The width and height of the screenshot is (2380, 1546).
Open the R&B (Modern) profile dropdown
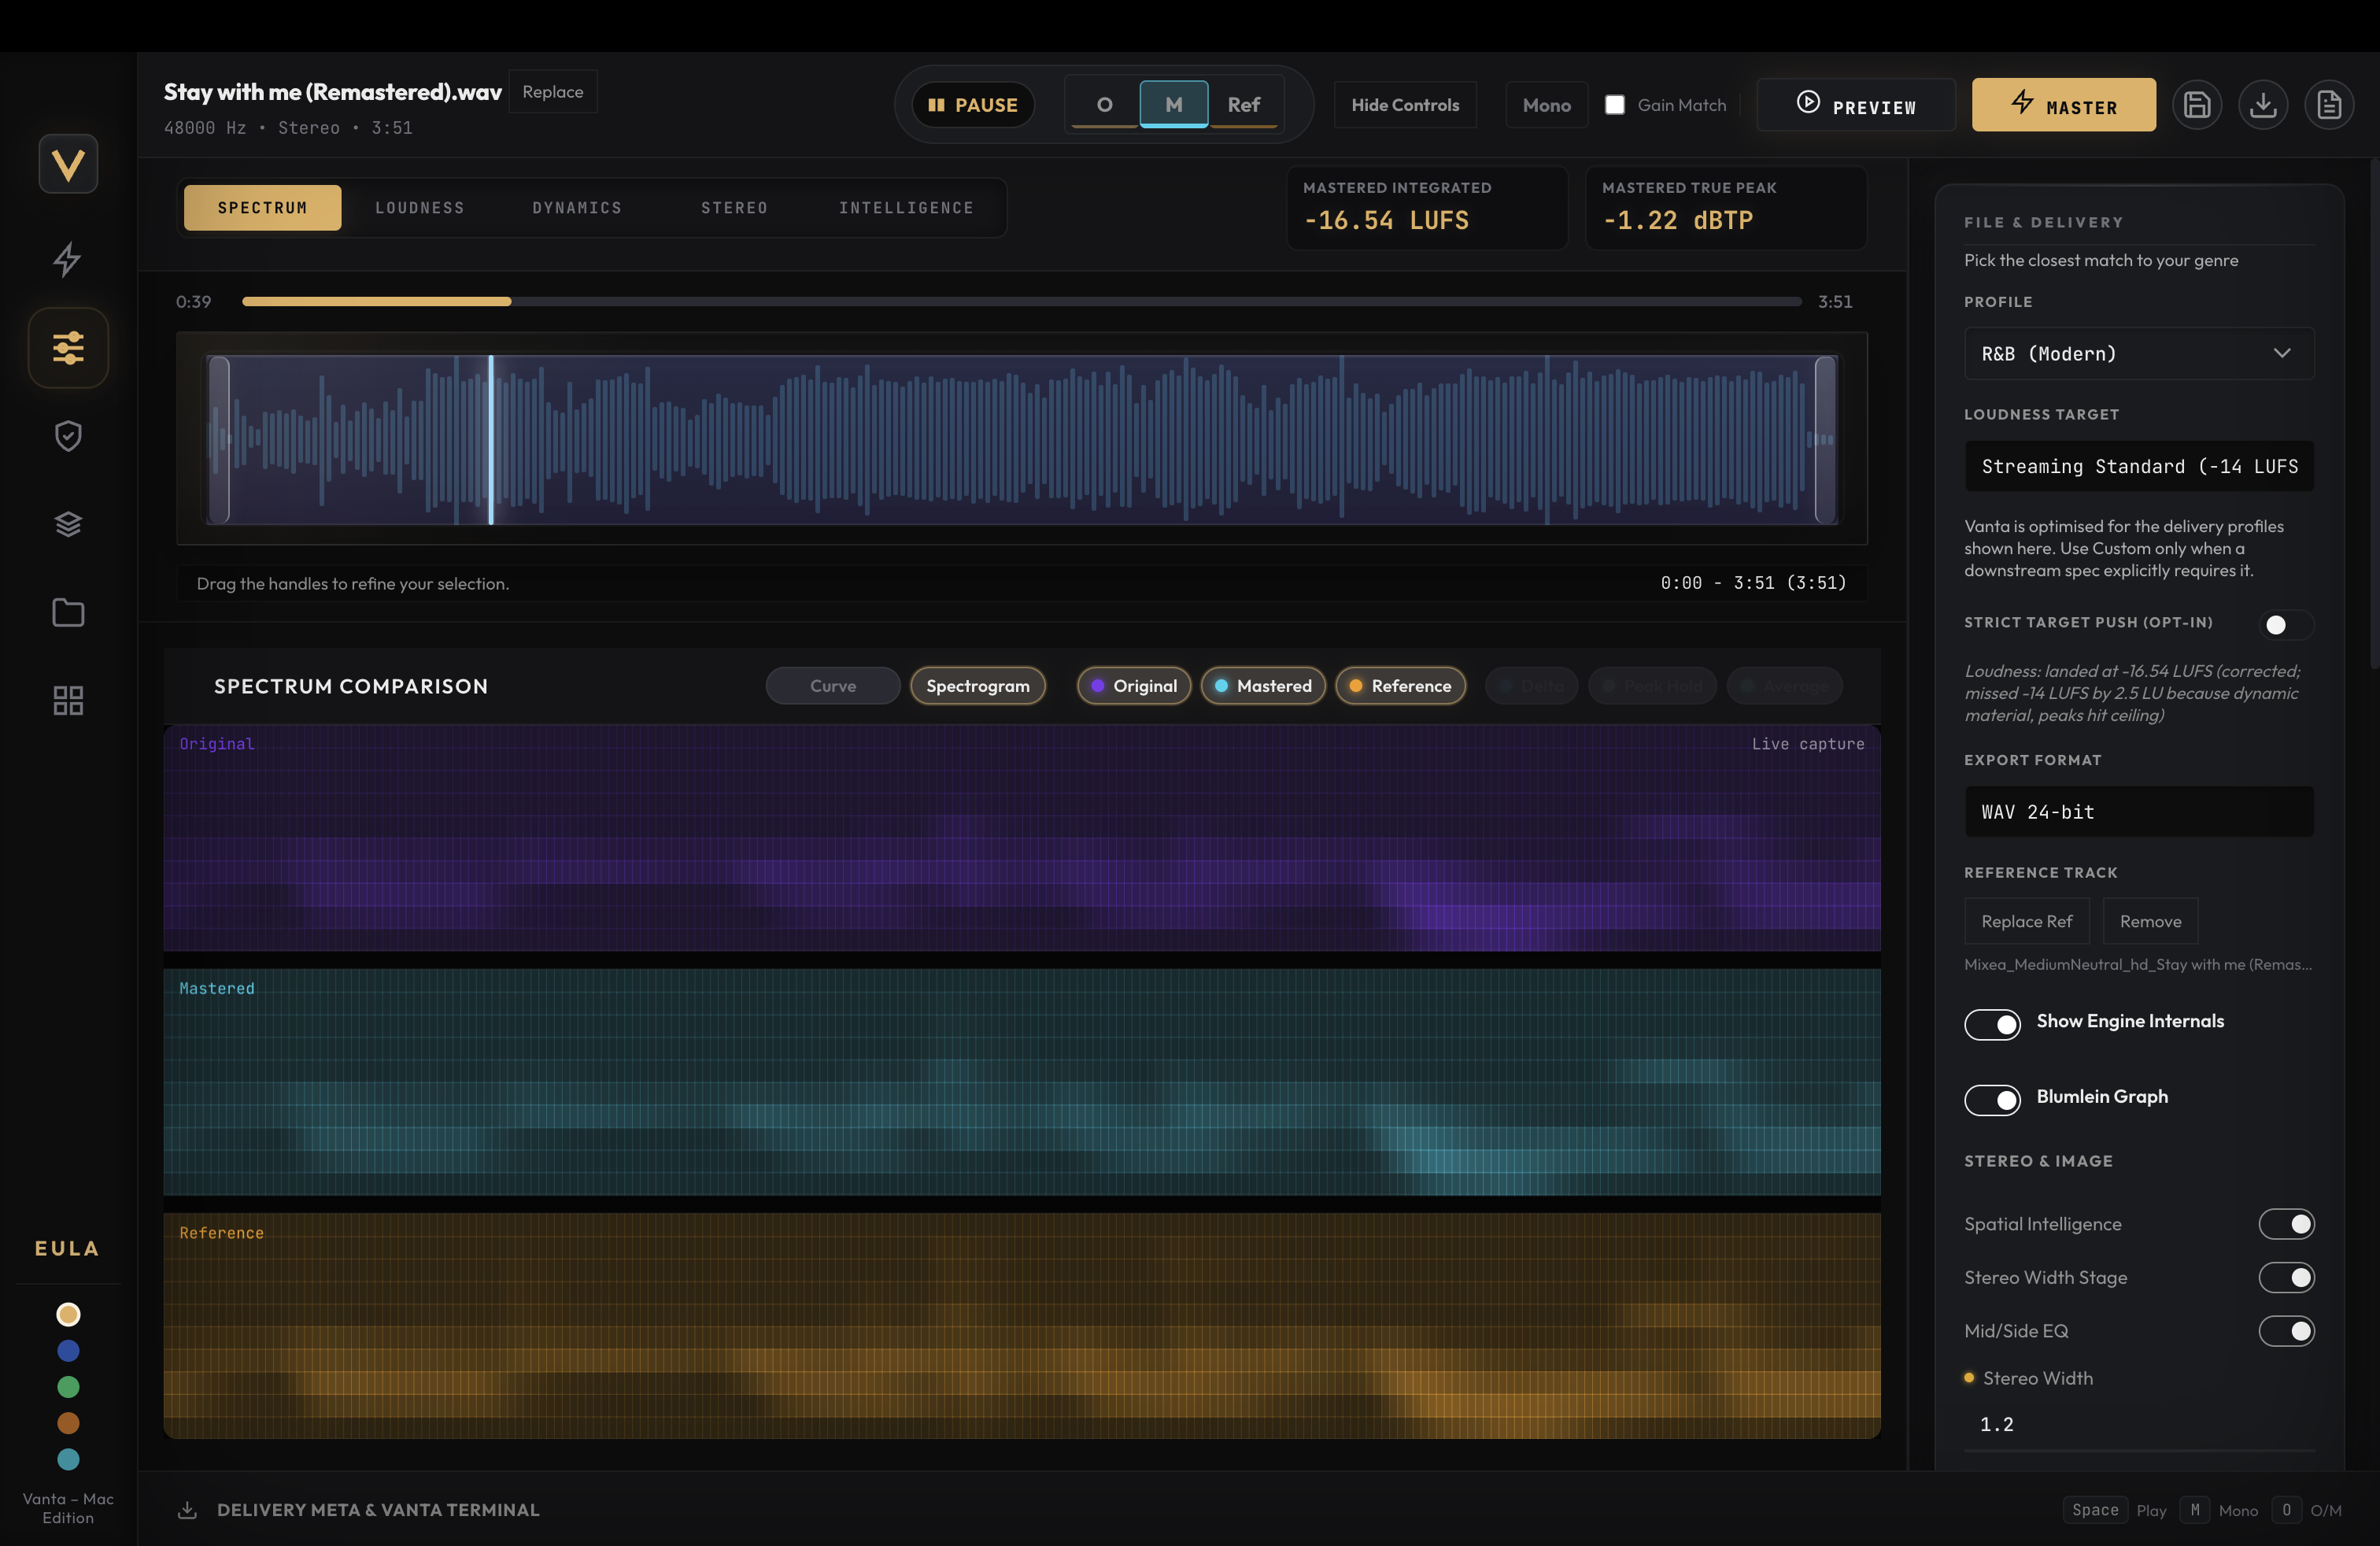(x=2139, y=354)
